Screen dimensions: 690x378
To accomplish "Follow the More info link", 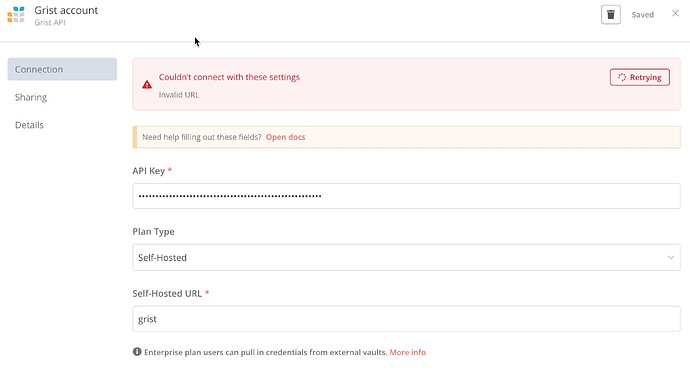I will (407, 352).
